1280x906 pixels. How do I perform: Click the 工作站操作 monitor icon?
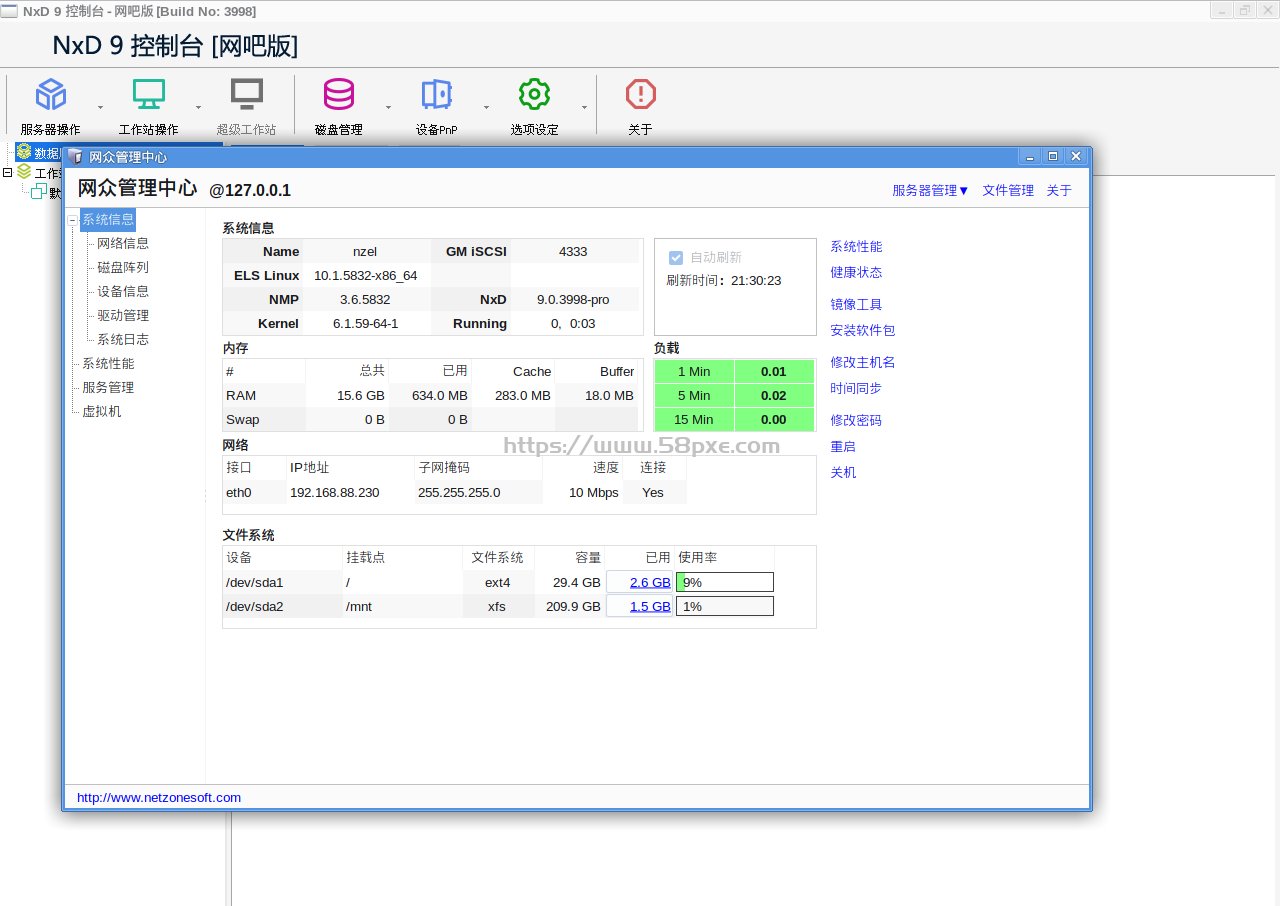(149, 95)
